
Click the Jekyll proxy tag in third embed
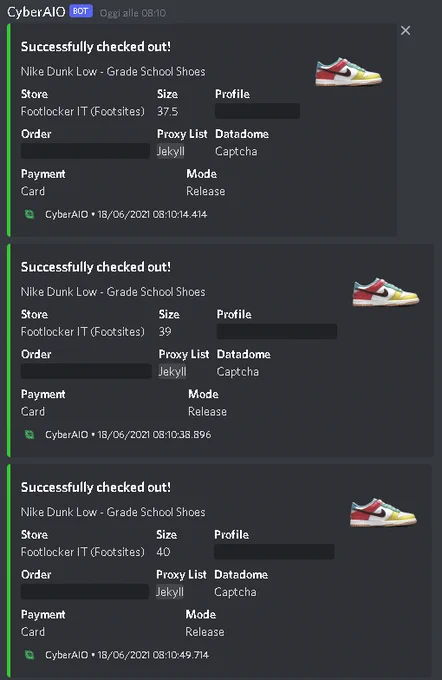tap(170, 592)
